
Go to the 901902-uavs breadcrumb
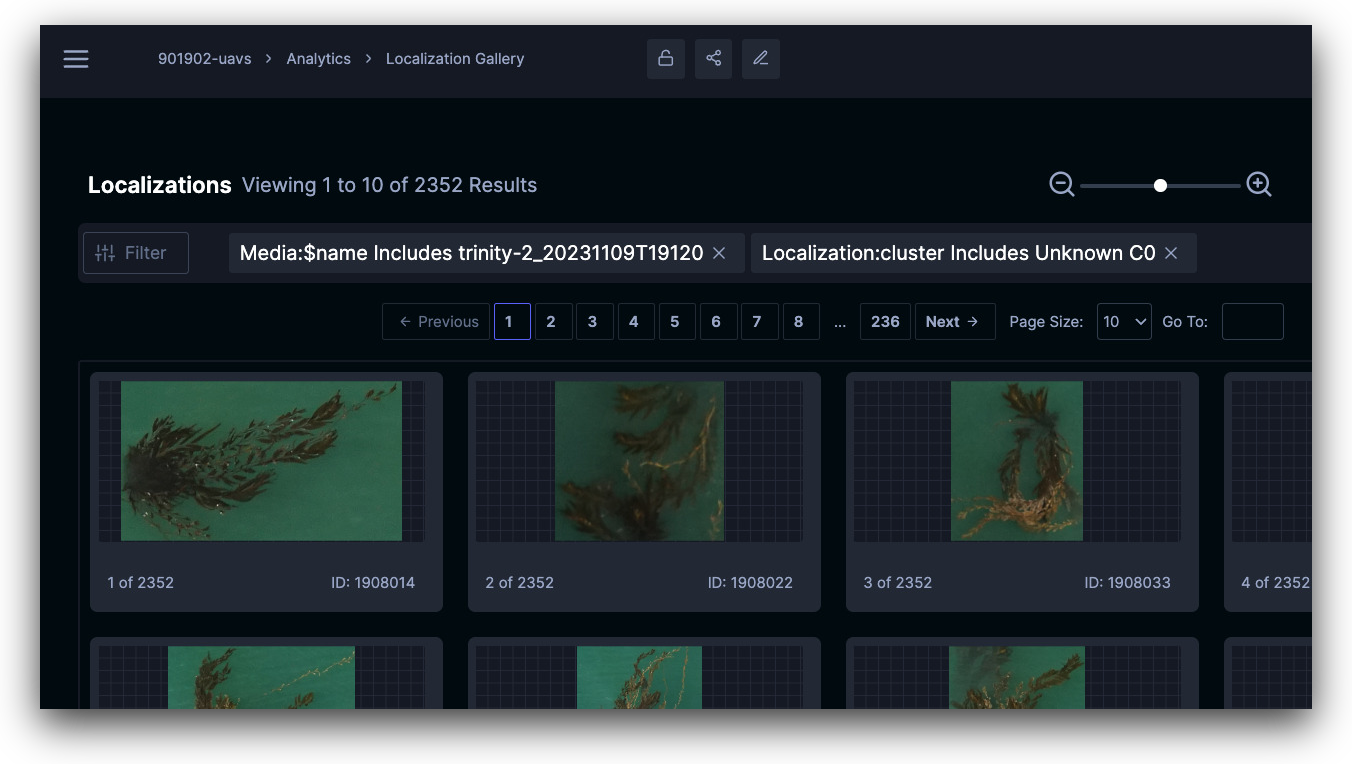(204, 59)
